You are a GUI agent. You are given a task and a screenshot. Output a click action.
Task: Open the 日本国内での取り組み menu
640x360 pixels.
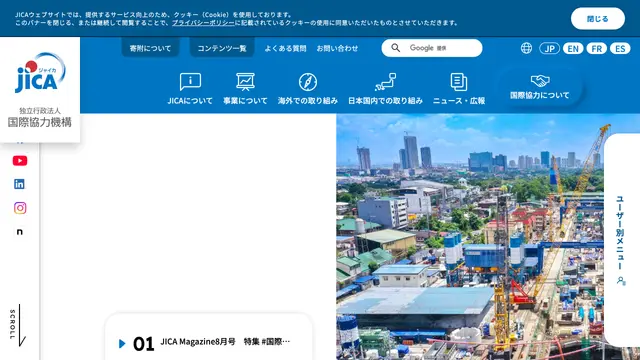[x=385, y=89]
